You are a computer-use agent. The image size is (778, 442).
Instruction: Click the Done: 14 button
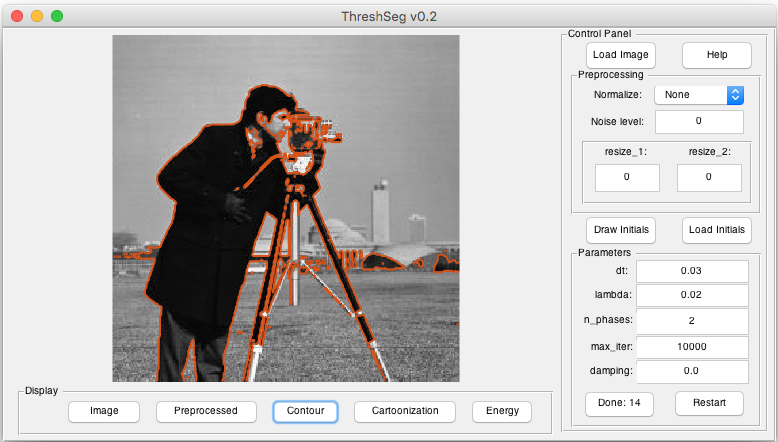point(619,404)
